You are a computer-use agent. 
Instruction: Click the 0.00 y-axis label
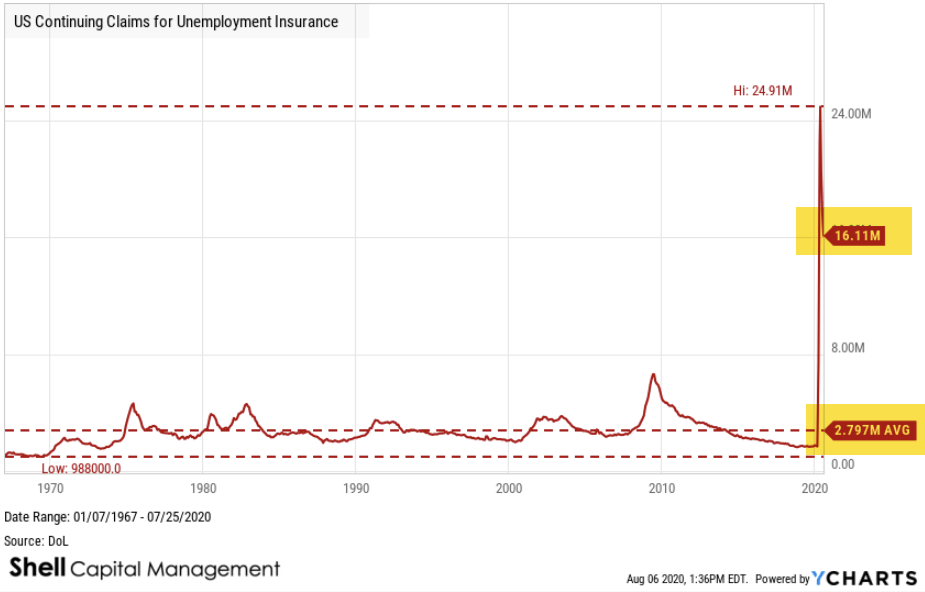(x=843, y=464)
